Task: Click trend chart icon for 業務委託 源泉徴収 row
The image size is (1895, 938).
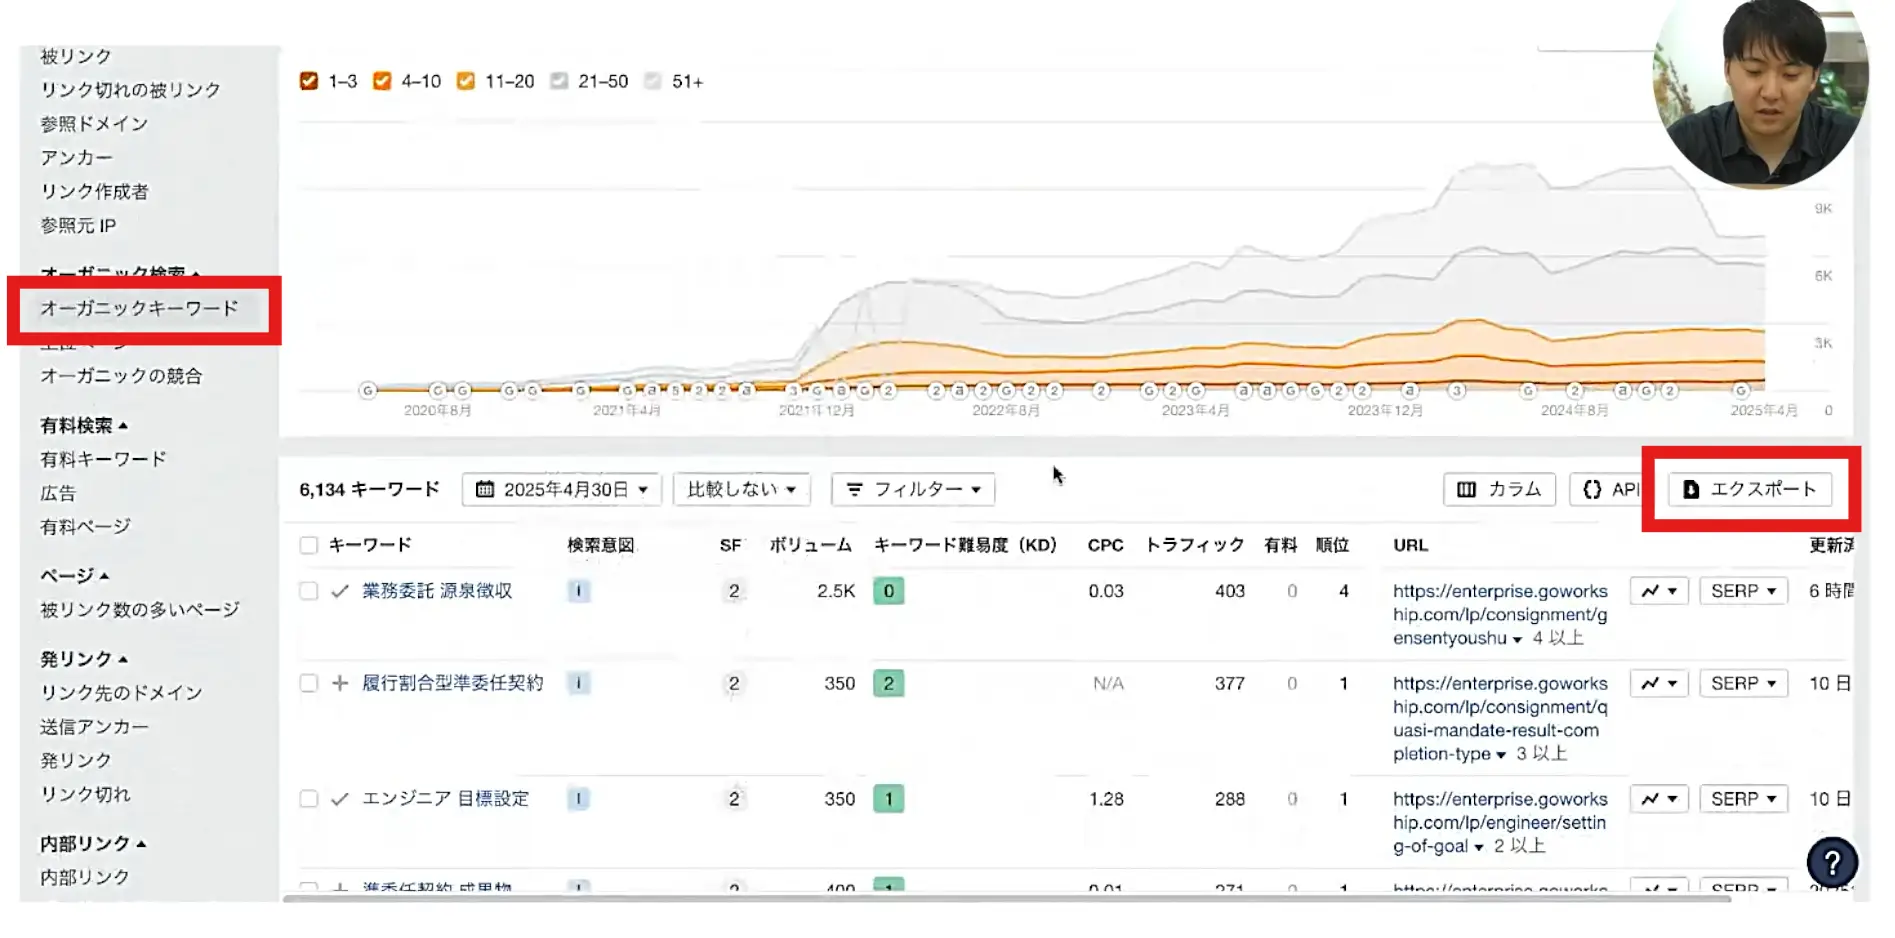Action: (1658, 591)
